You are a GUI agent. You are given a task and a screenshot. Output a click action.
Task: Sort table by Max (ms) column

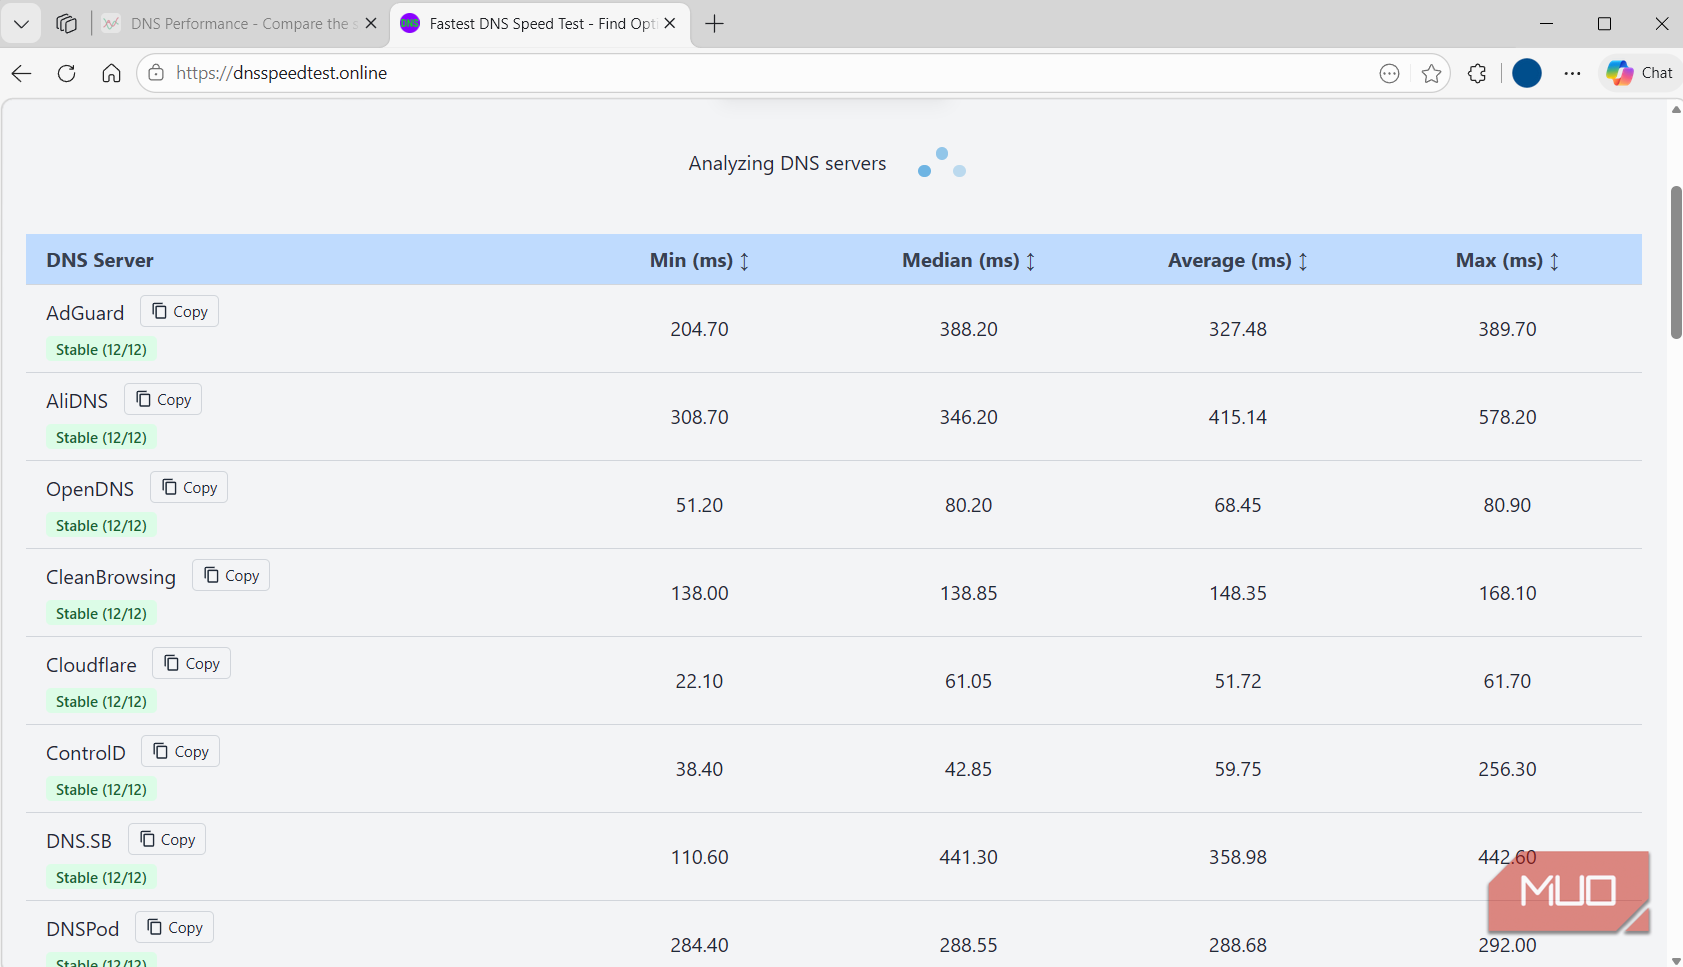tap(1507, 260)
